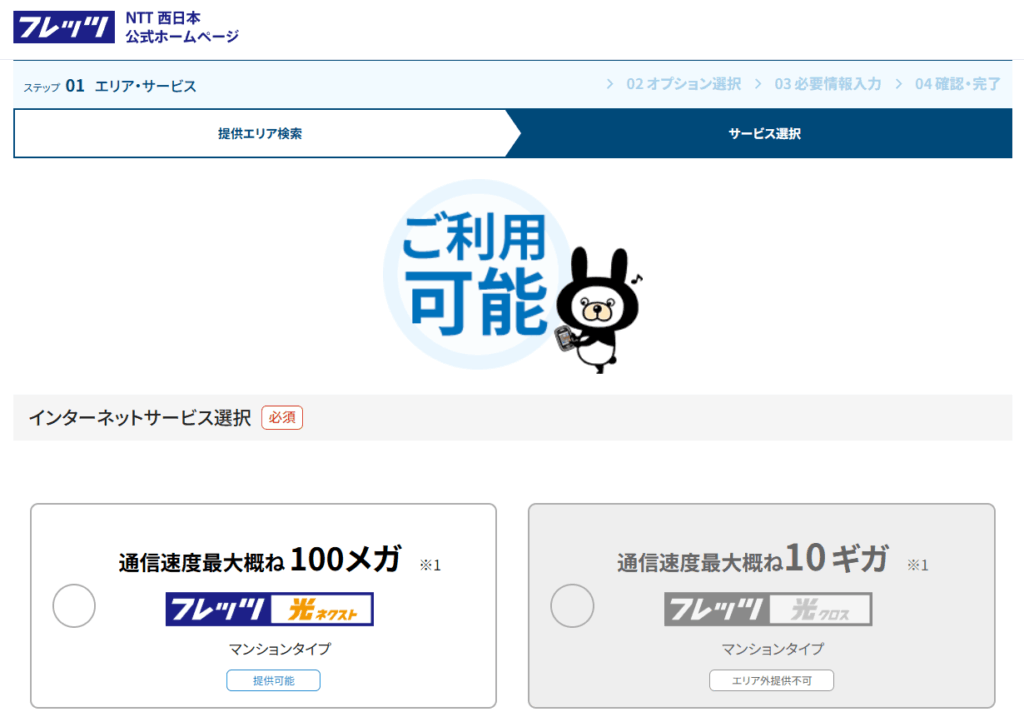The image size is (1024, 717).
Task: Select the 100メガ フレッツ光ネクスト radio button
Action: pos(74,606)
